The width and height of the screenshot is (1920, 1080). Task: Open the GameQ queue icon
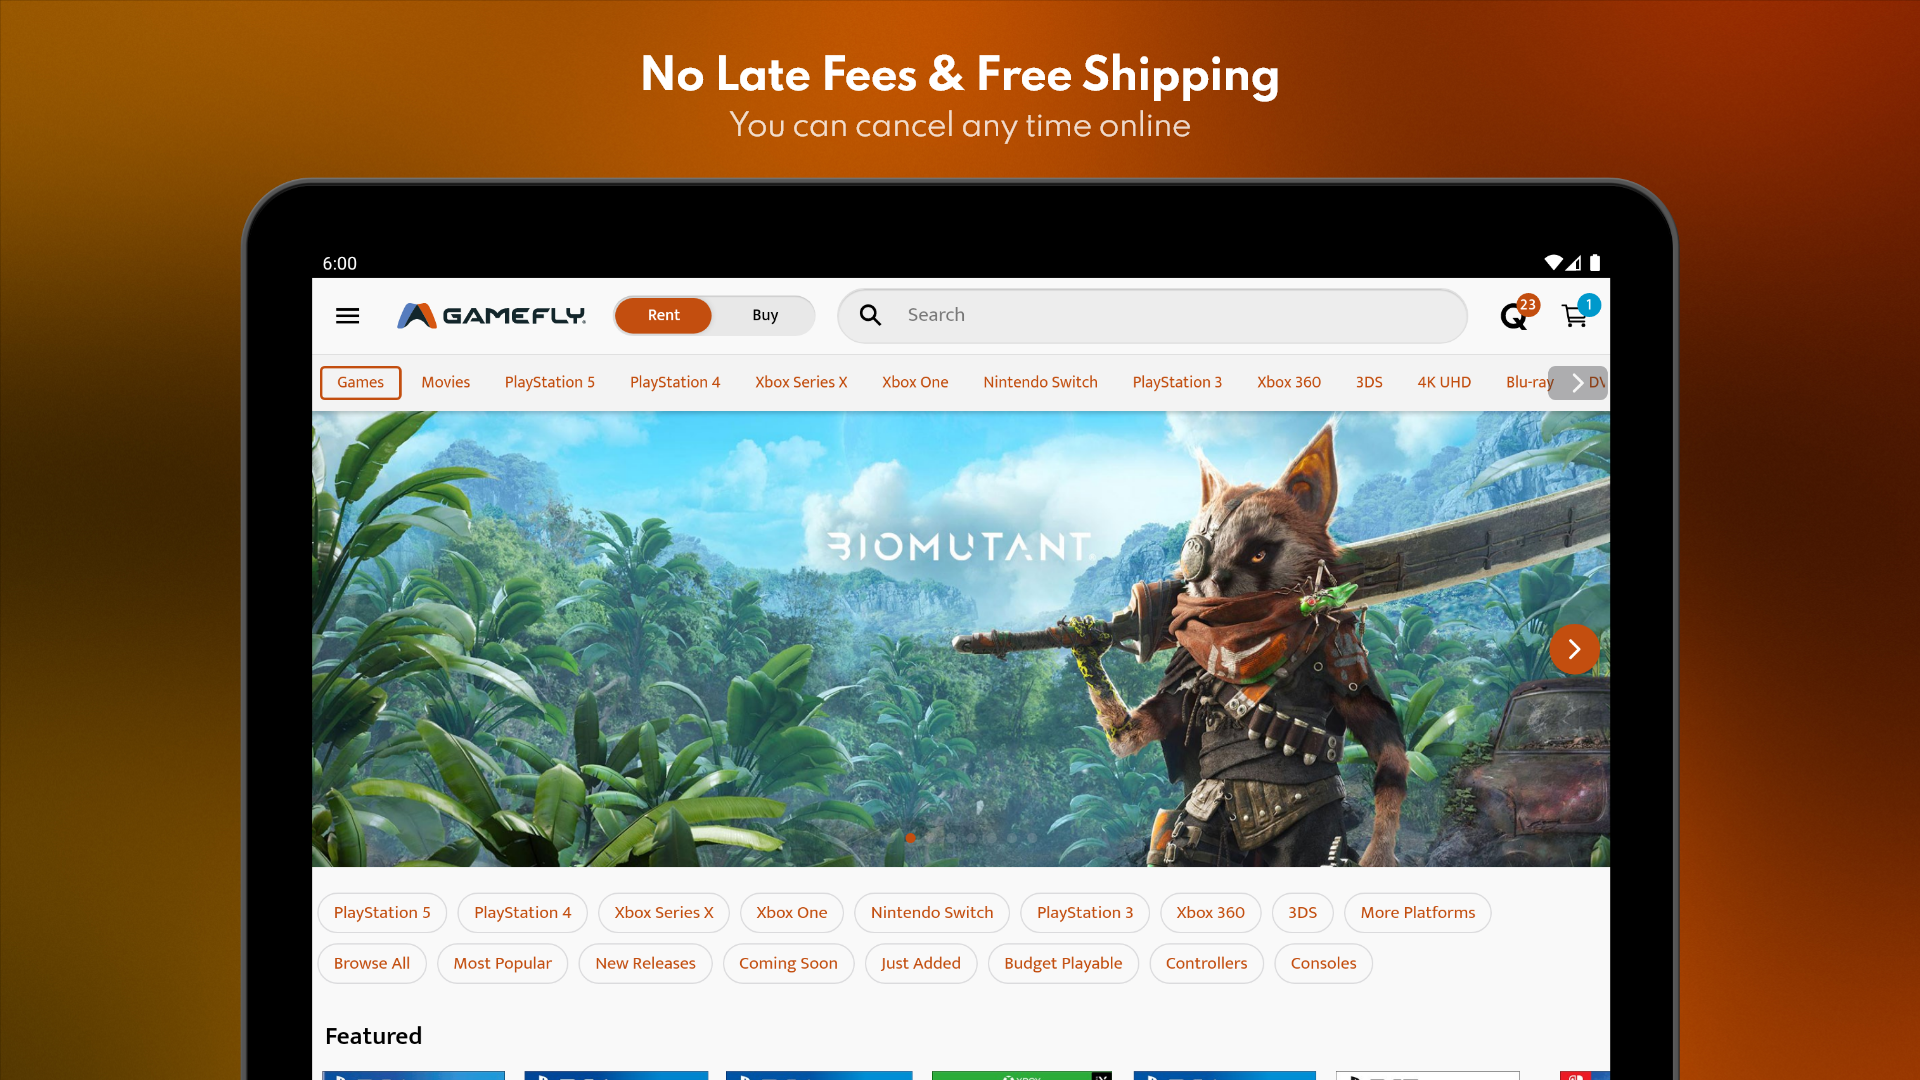click(x=1515, y=316)
